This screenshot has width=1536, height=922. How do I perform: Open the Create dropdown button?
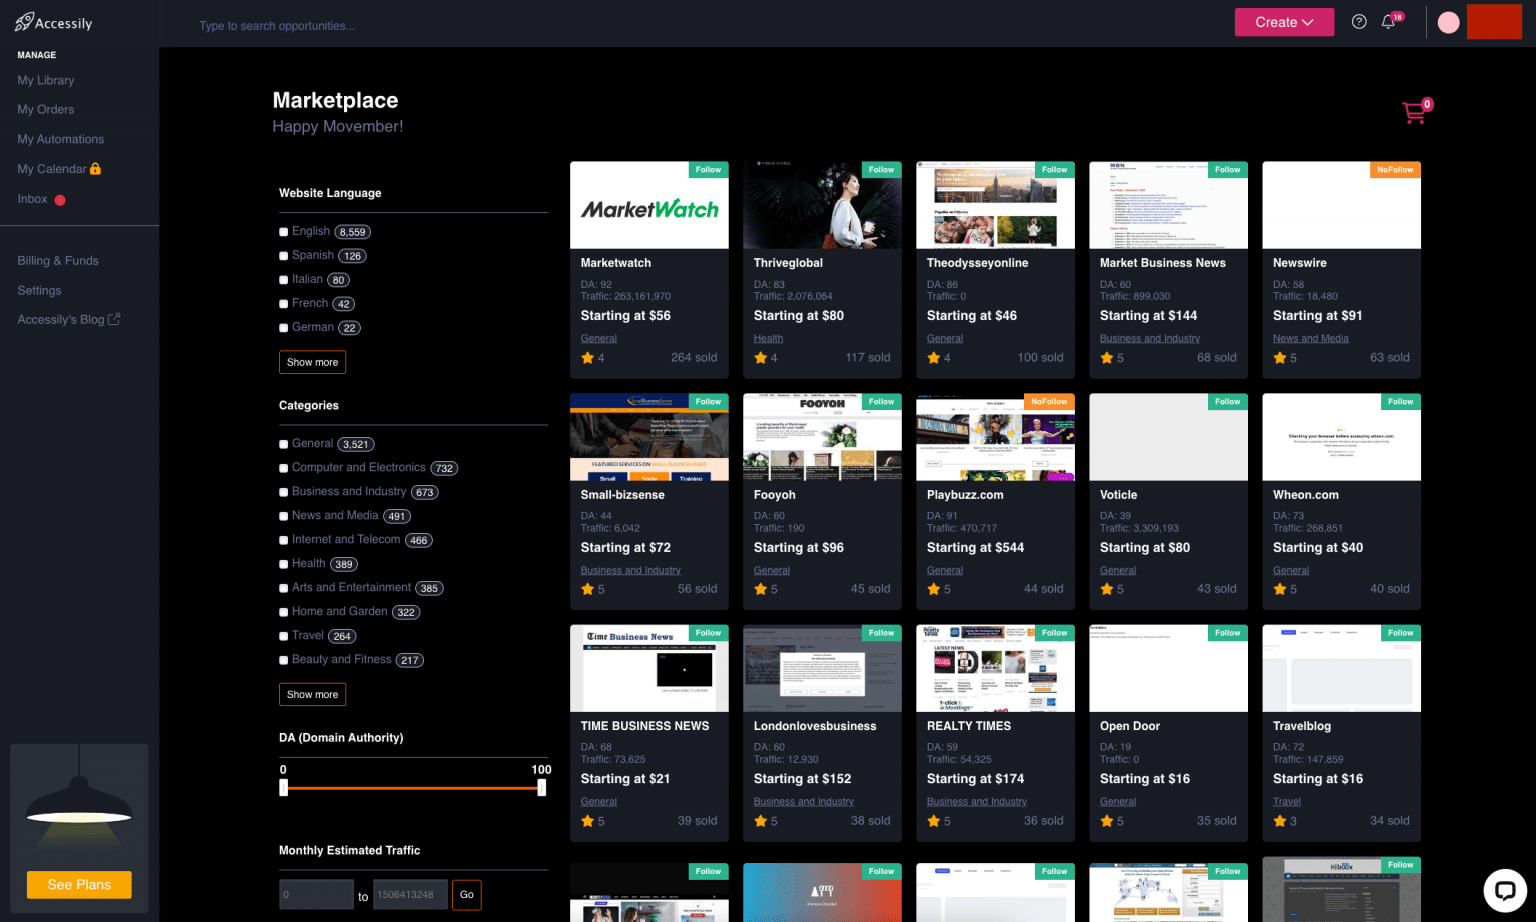click(1284, 22)
